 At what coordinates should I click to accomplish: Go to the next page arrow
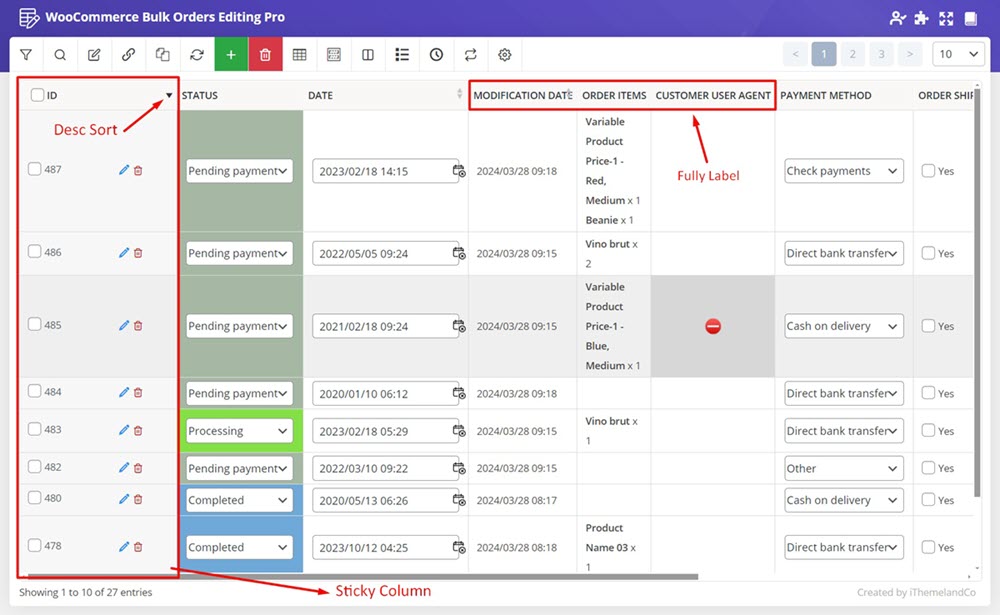click(910, 54)
